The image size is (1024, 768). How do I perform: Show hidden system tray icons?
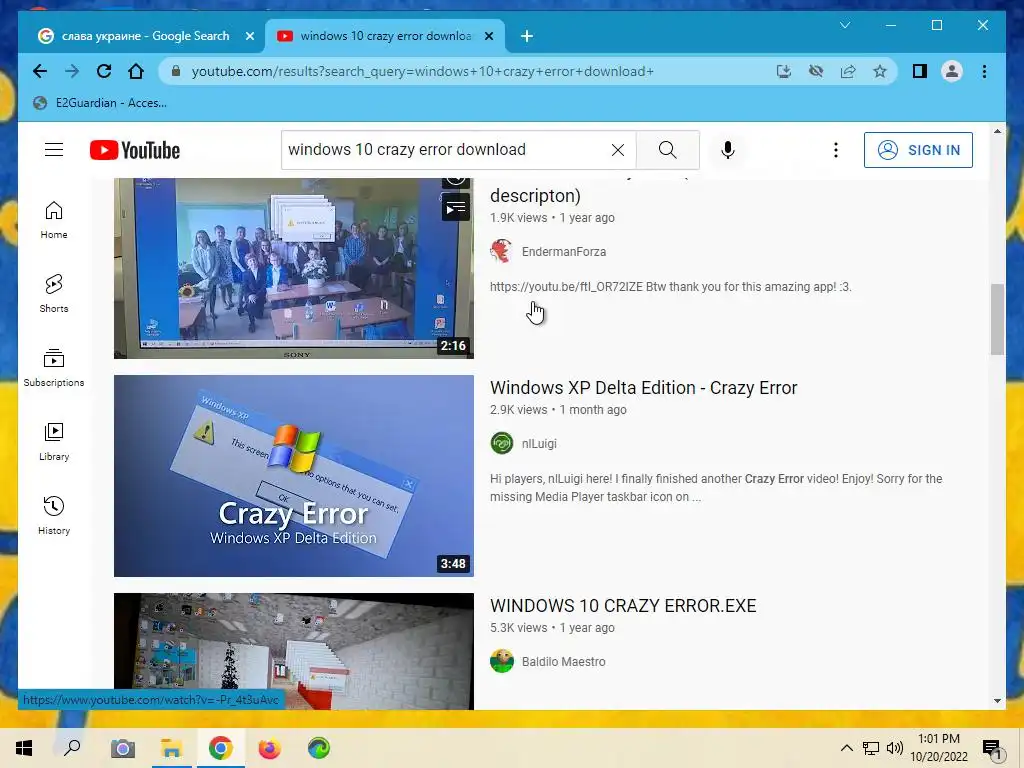click(846, 748)
